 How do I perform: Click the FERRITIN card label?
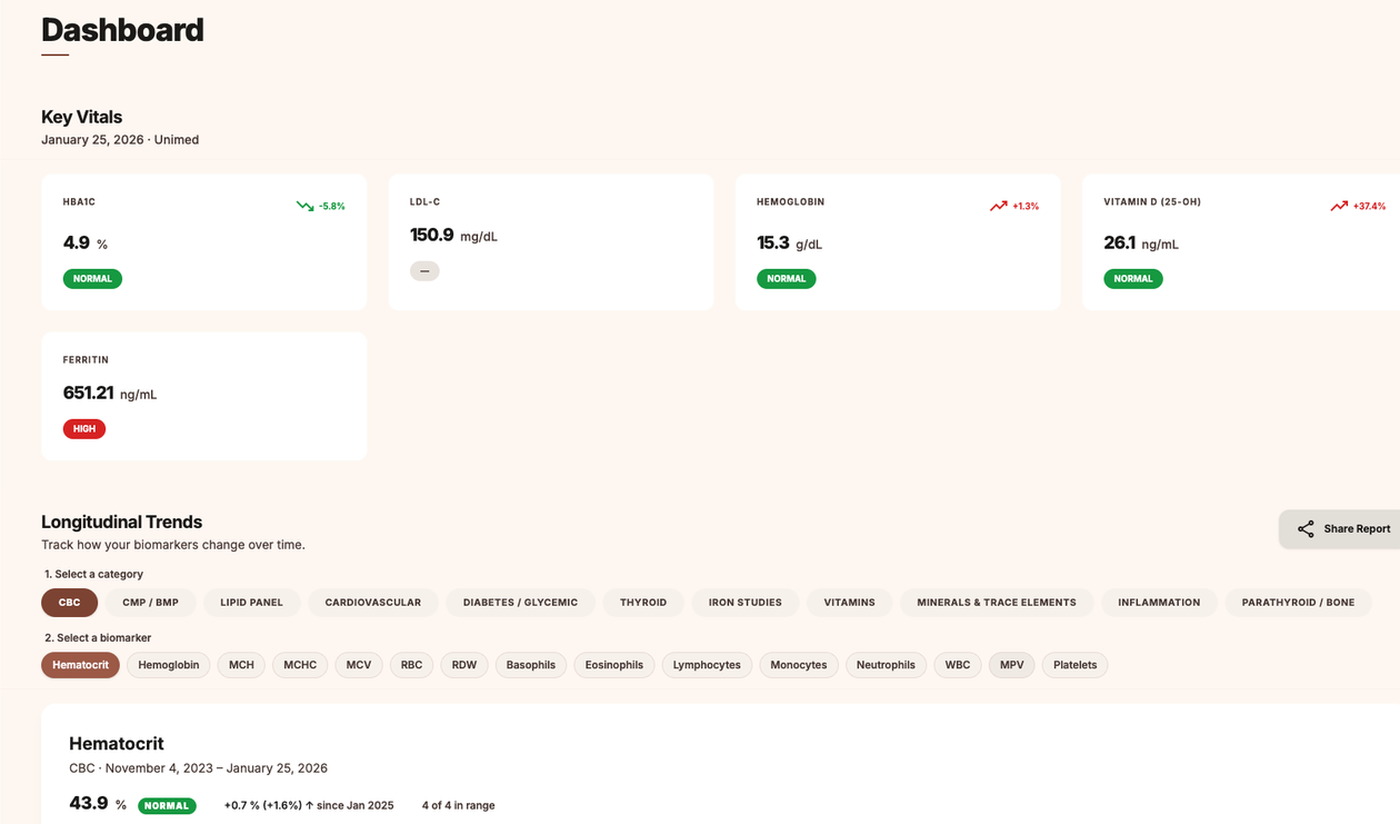tap(86, 360)
